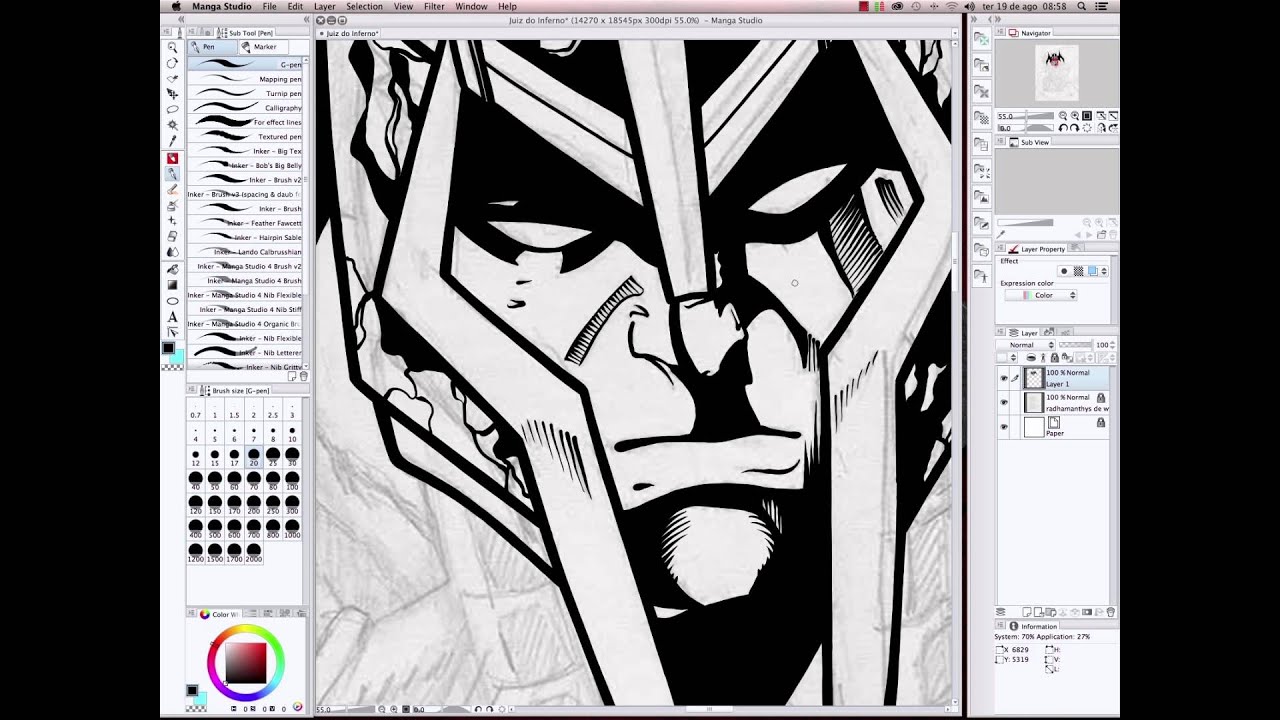Image resolution: width=1280 pixels, height=720 pixels.
Task: Select the Layer 1 thumbnail
Action: 1034,378
